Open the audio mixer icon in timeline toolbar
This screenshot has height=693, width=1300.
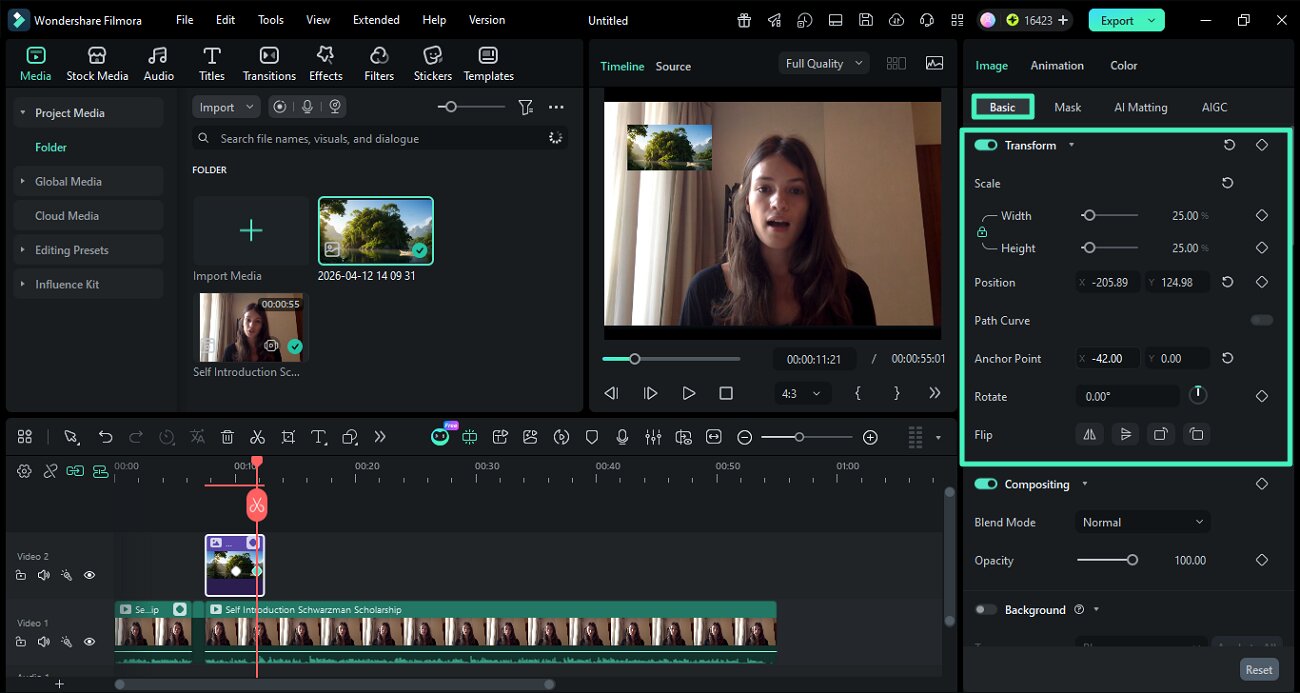pos(653,437)
